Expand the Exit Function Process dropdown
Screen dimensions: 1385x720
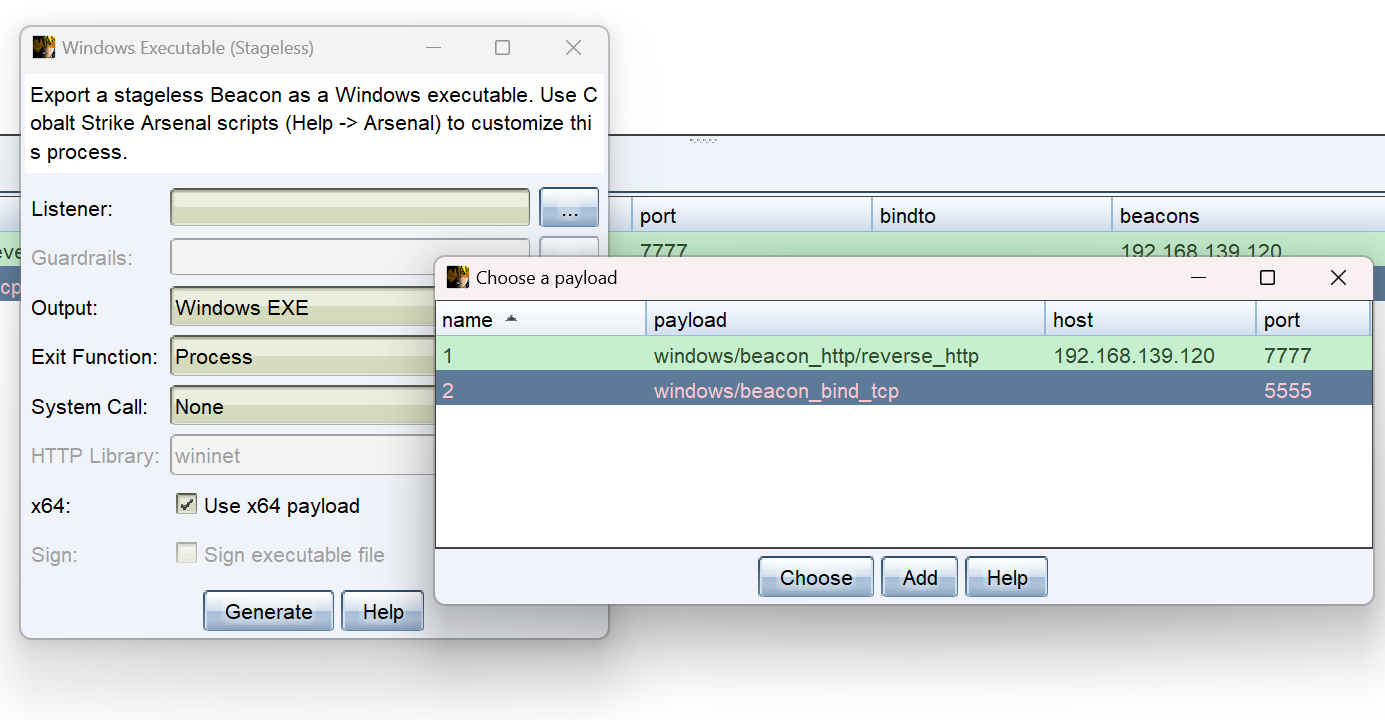pyautogui.click(x=302, y=357)
